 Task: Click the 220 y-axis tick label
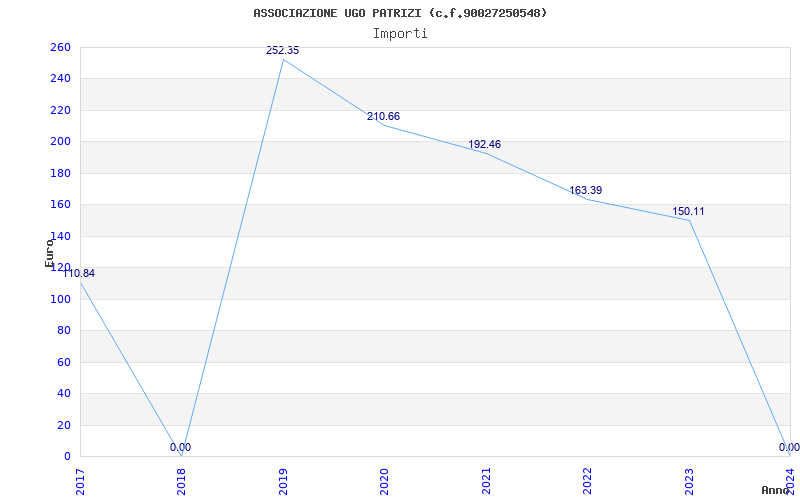(60, 110)
